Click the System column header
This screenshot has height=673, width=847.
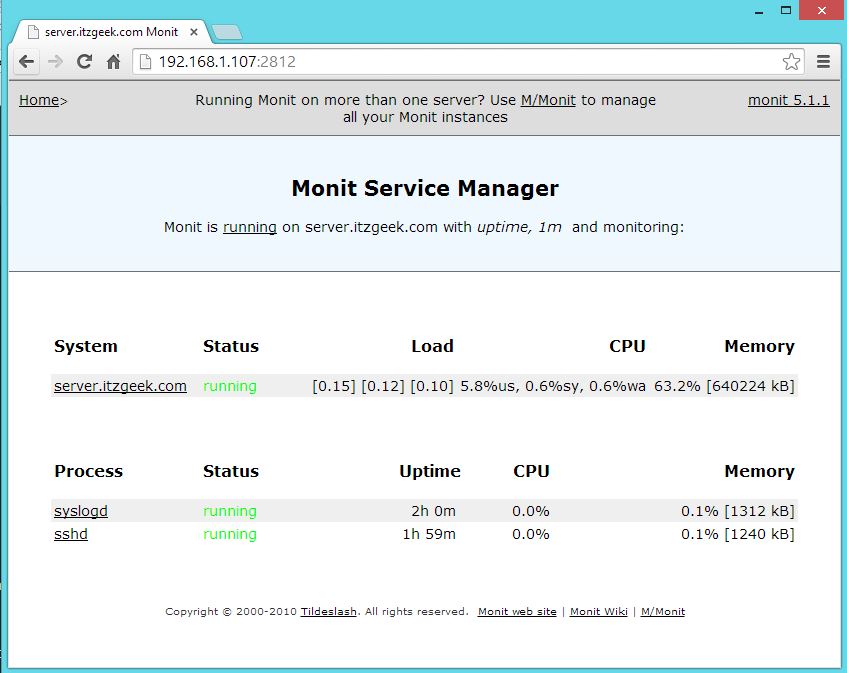(86, 346)
